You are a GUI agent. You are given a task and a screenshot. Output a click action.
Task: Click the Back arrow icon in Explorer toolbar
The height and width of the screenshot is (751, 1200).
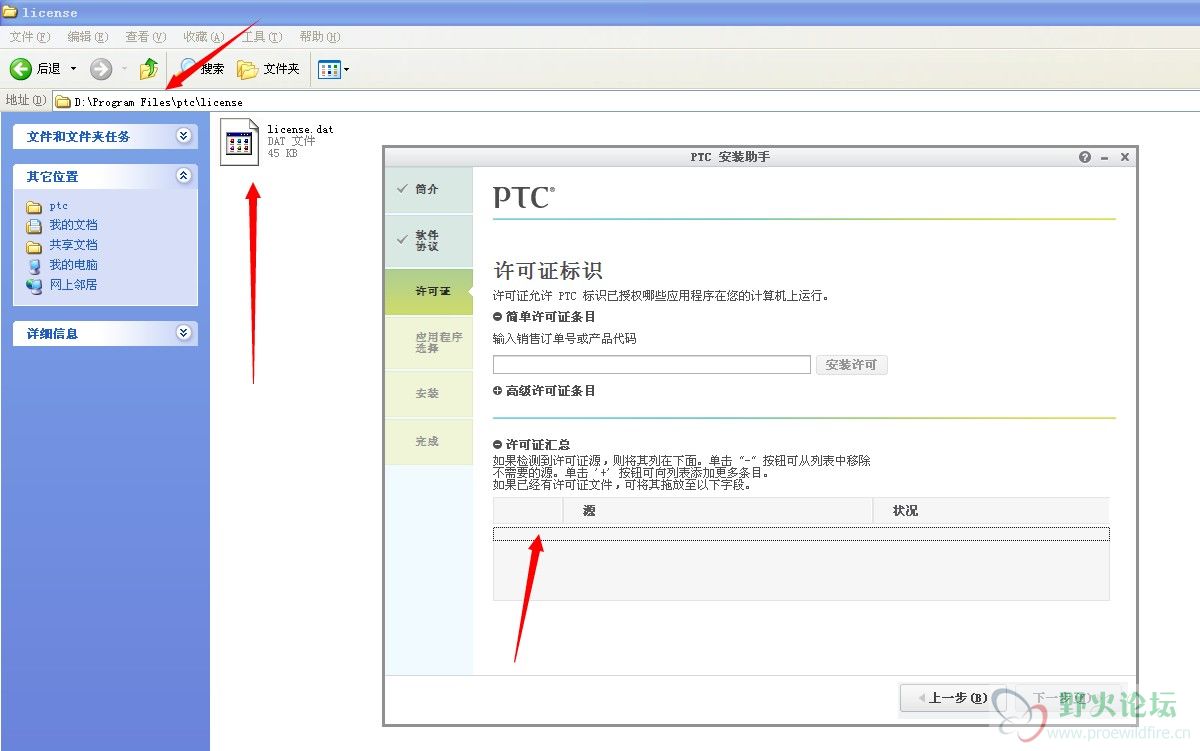tap(21, 69)
